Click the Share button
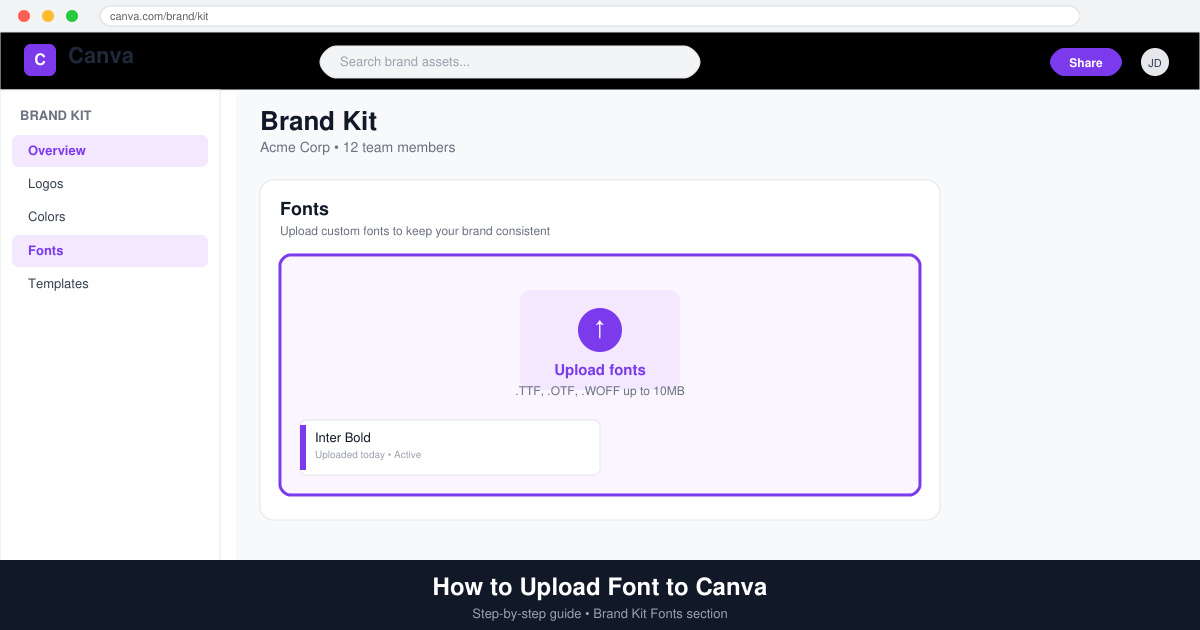 1086,62
